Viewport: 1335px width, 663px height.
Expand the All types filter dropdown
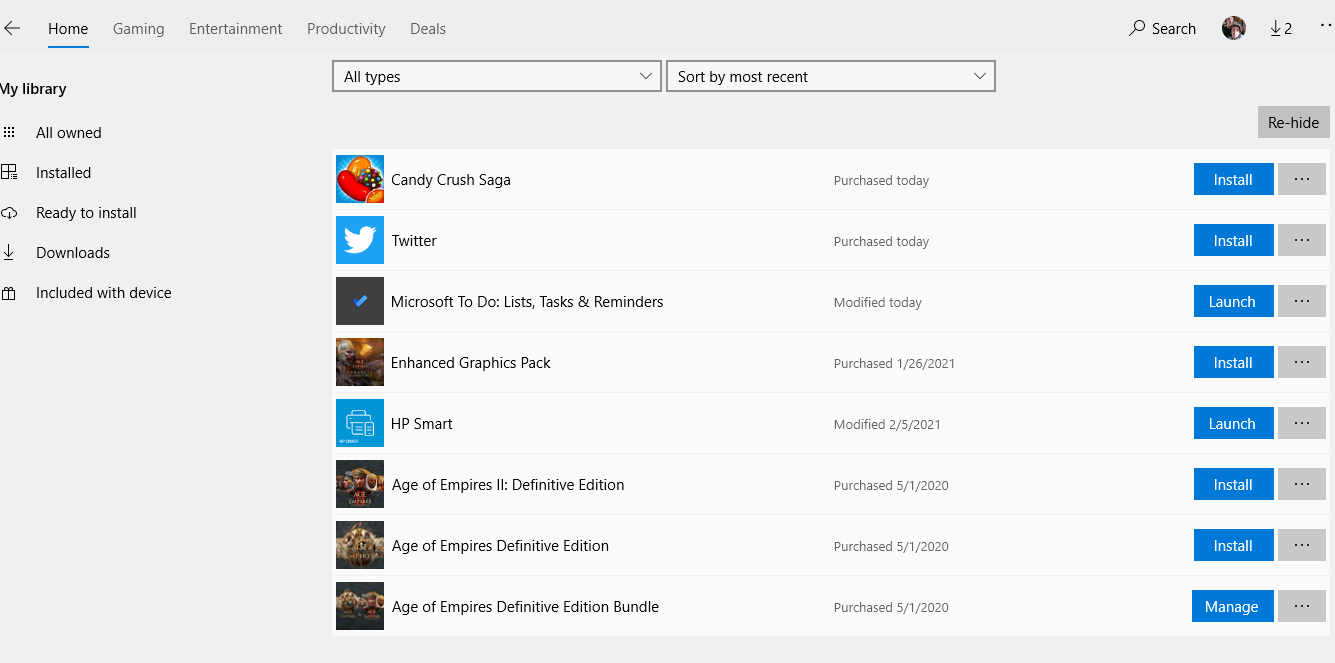[497, 77]
